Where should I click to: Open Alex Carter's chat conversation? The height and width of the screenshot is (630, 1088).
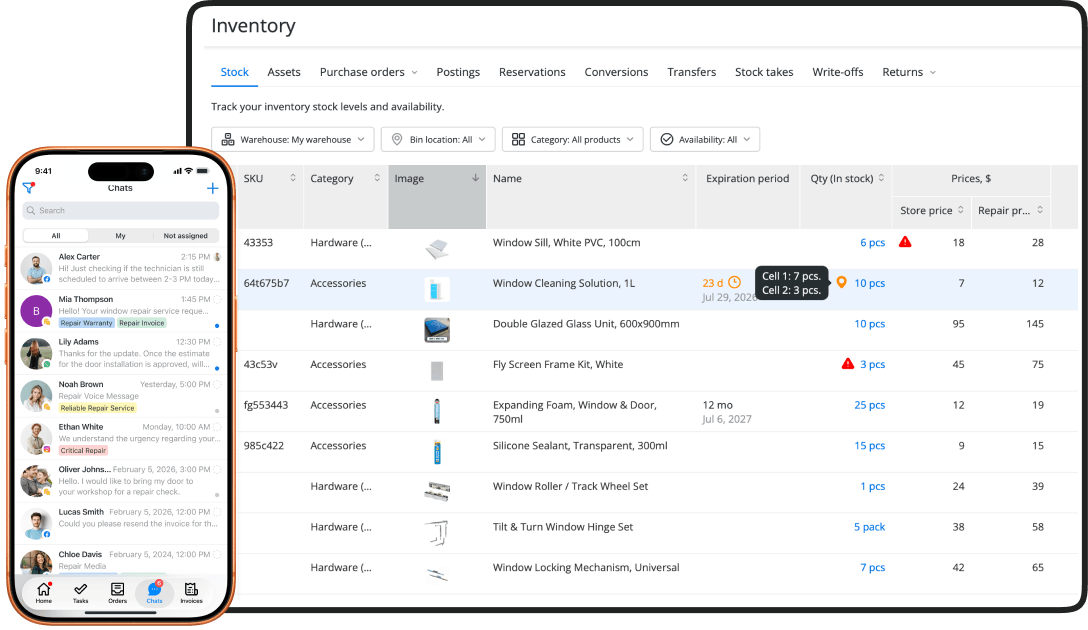[121, 268]
